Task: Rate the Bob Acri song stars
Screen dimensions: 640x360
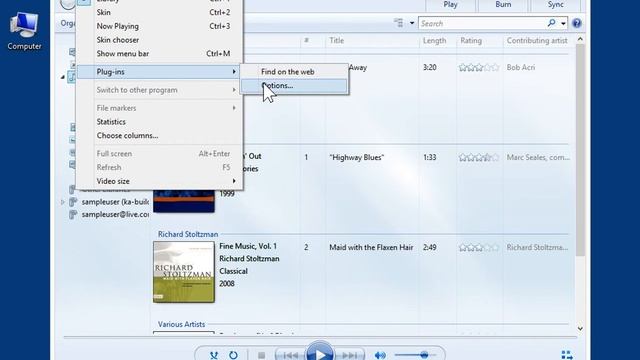Action: (x=479, y=68)
